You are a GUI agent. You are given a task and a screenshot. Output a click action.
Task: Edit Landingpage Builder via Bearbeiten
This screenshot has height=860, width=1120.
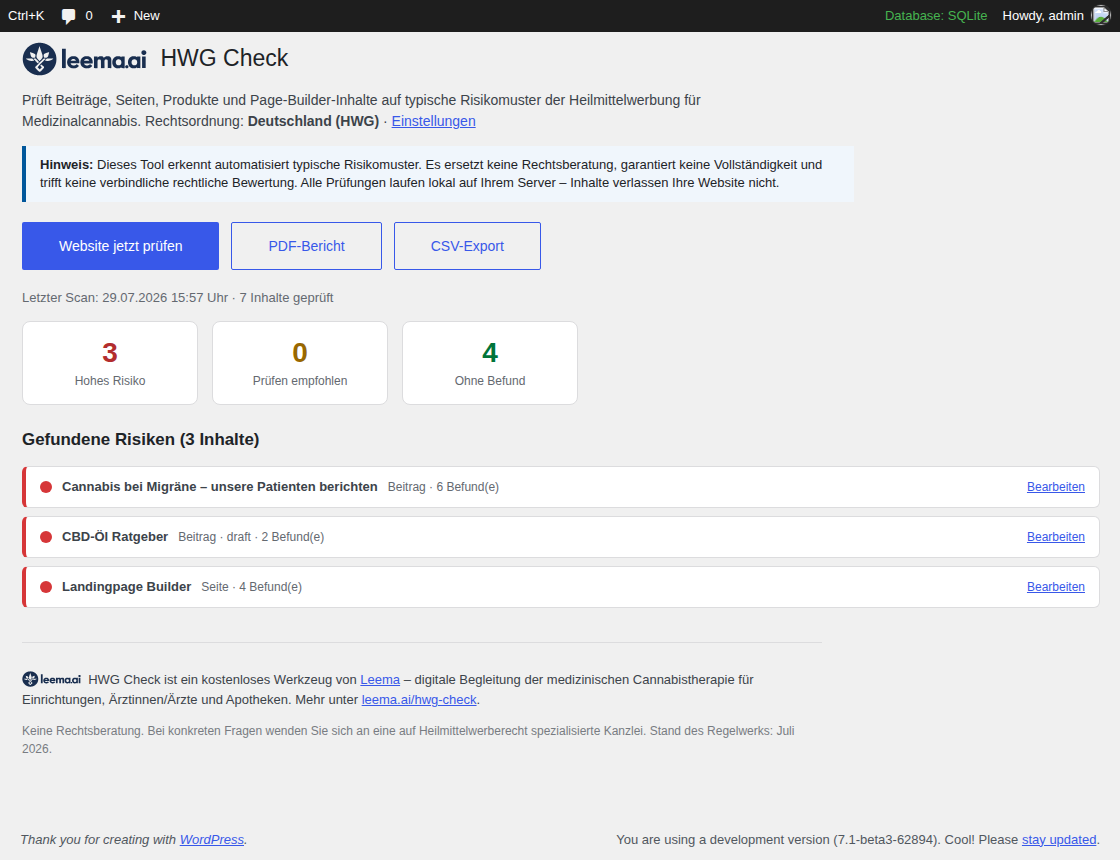1056,586
